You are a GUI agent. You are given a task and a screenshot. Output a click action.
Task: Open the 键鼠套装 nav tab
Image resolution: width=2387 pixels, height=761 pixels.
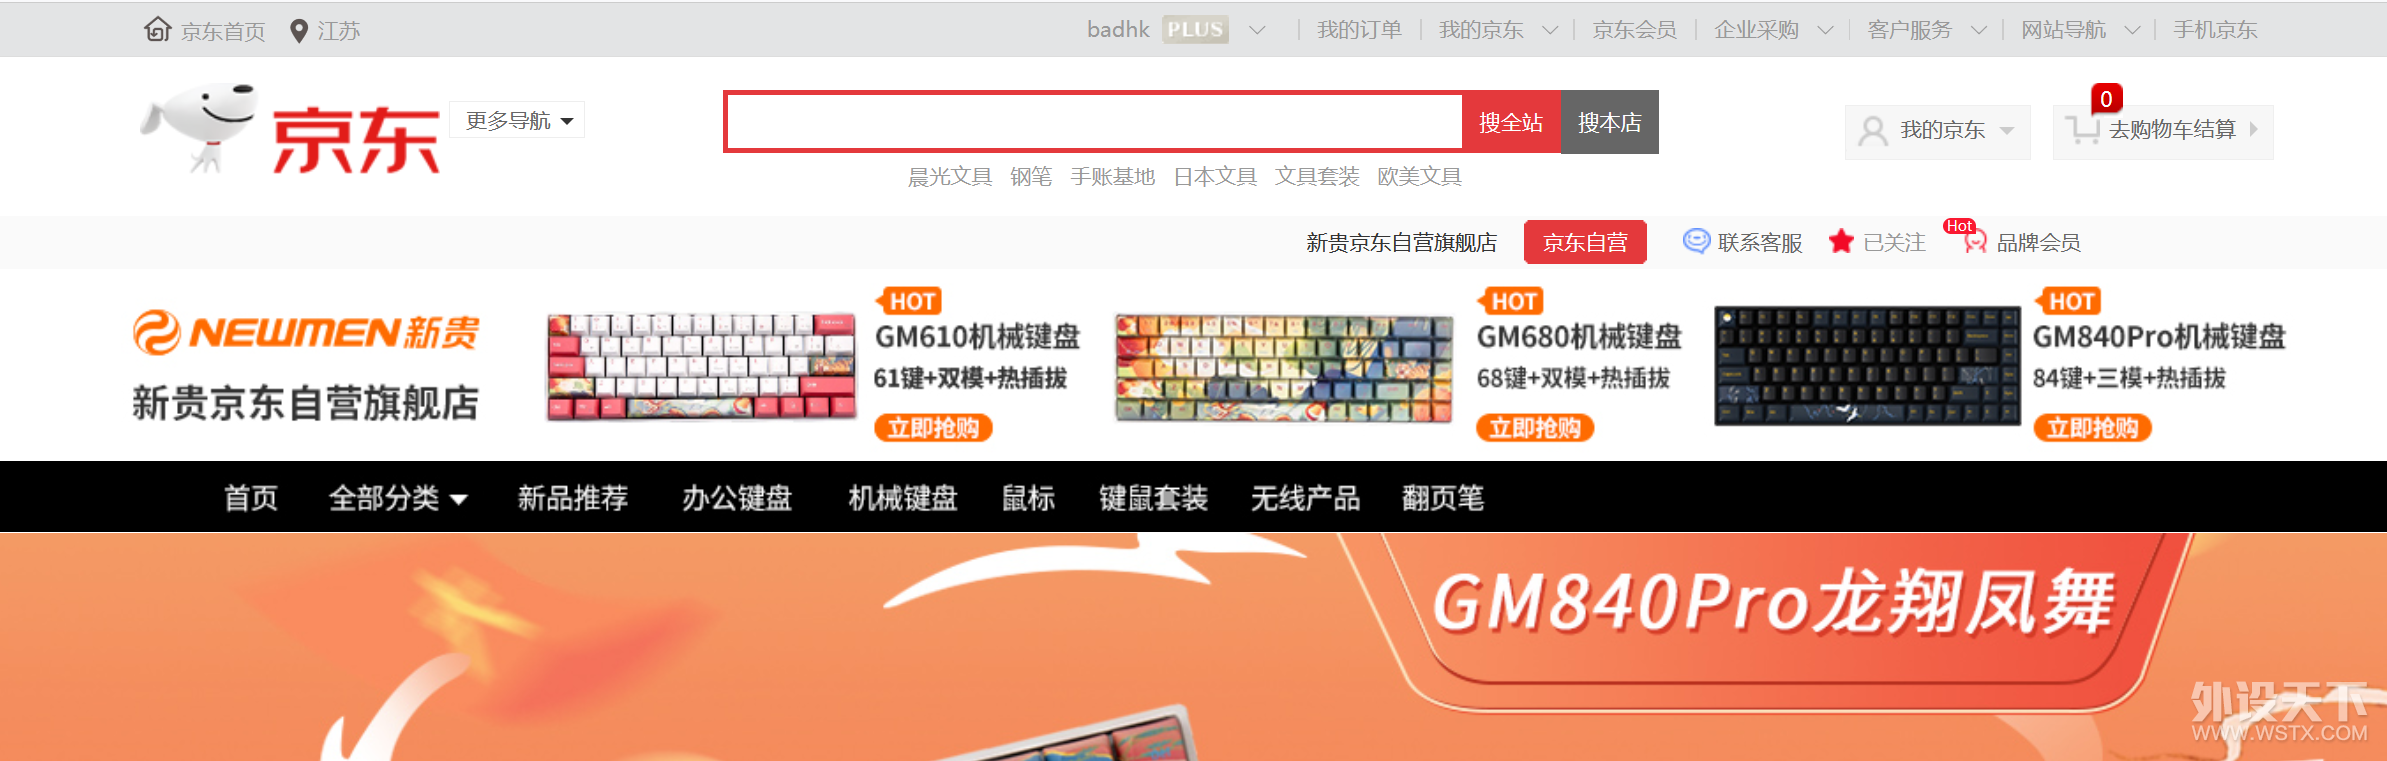[1153, 497]
